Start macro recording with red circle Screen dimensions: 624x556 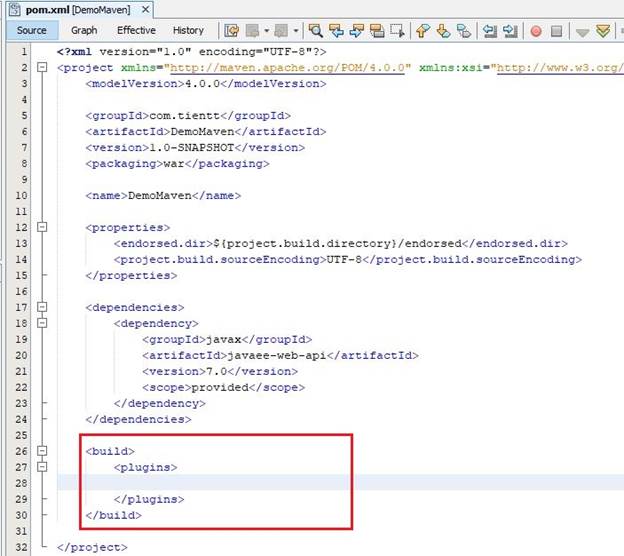pyautogui.click(x=536, y=31)
